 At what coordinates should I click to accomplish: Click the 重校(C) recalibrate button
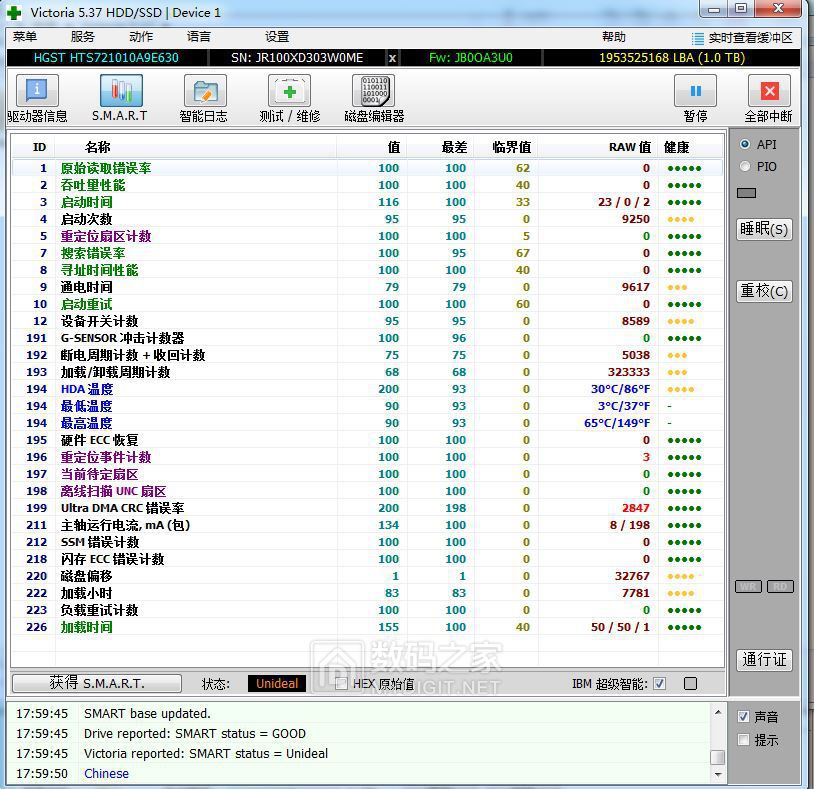point(764,291)
